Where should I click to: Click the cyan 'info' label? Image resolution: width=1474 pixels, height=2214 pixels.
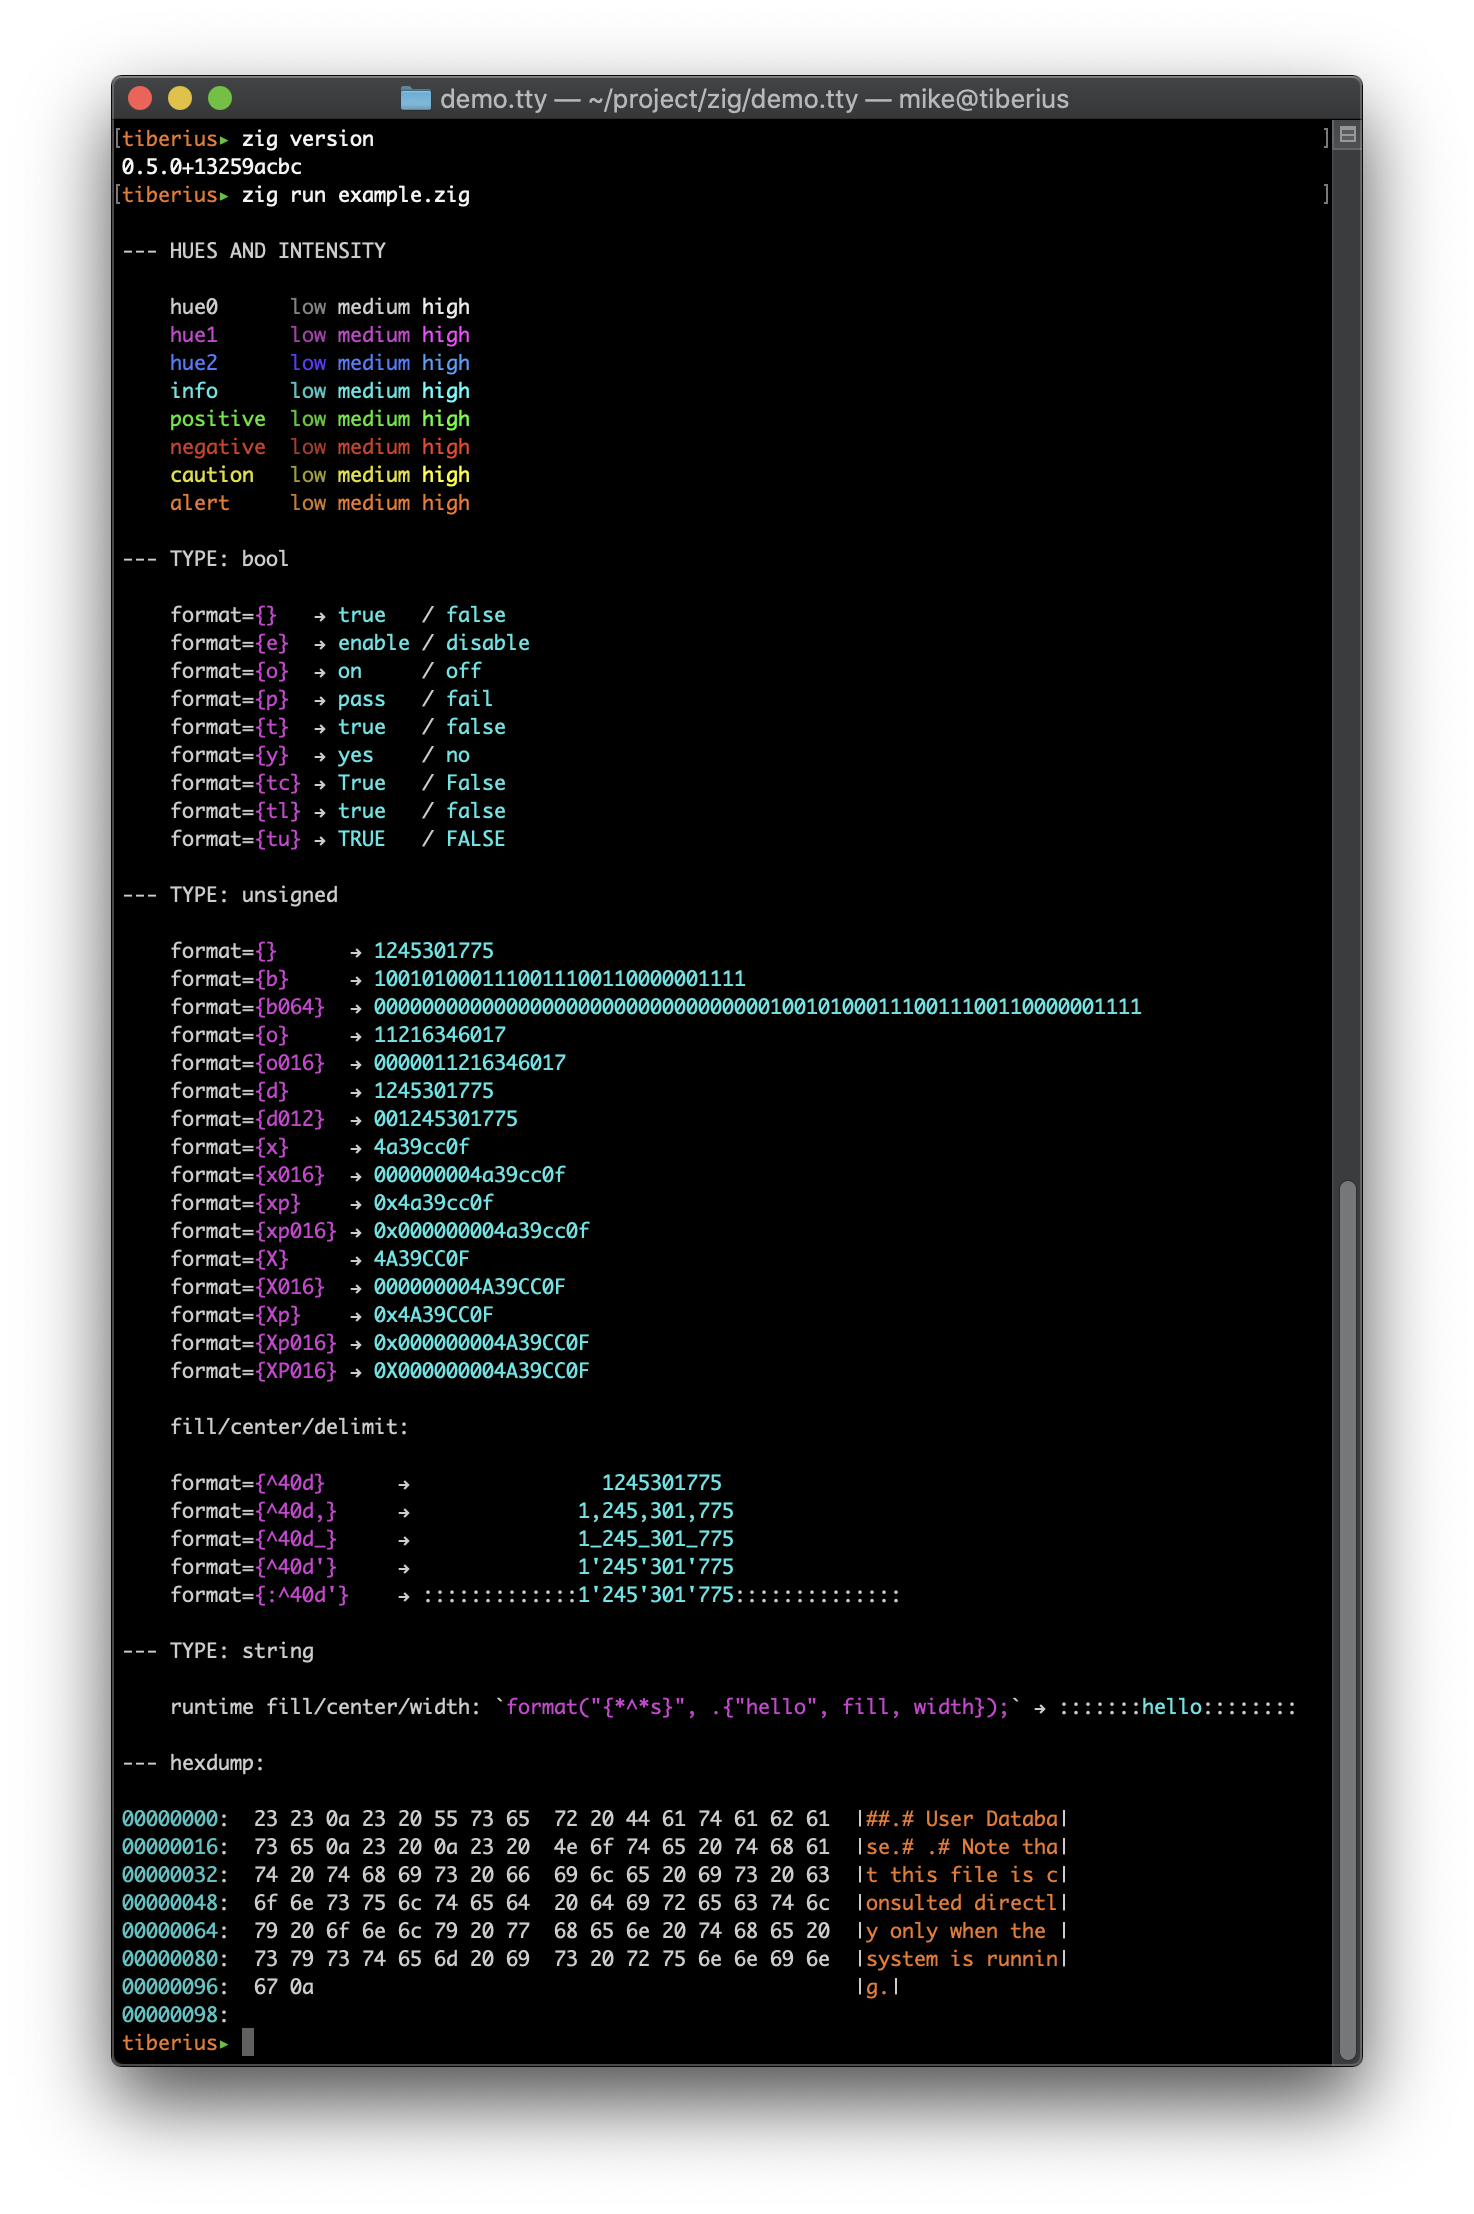[x=194, y=391]
